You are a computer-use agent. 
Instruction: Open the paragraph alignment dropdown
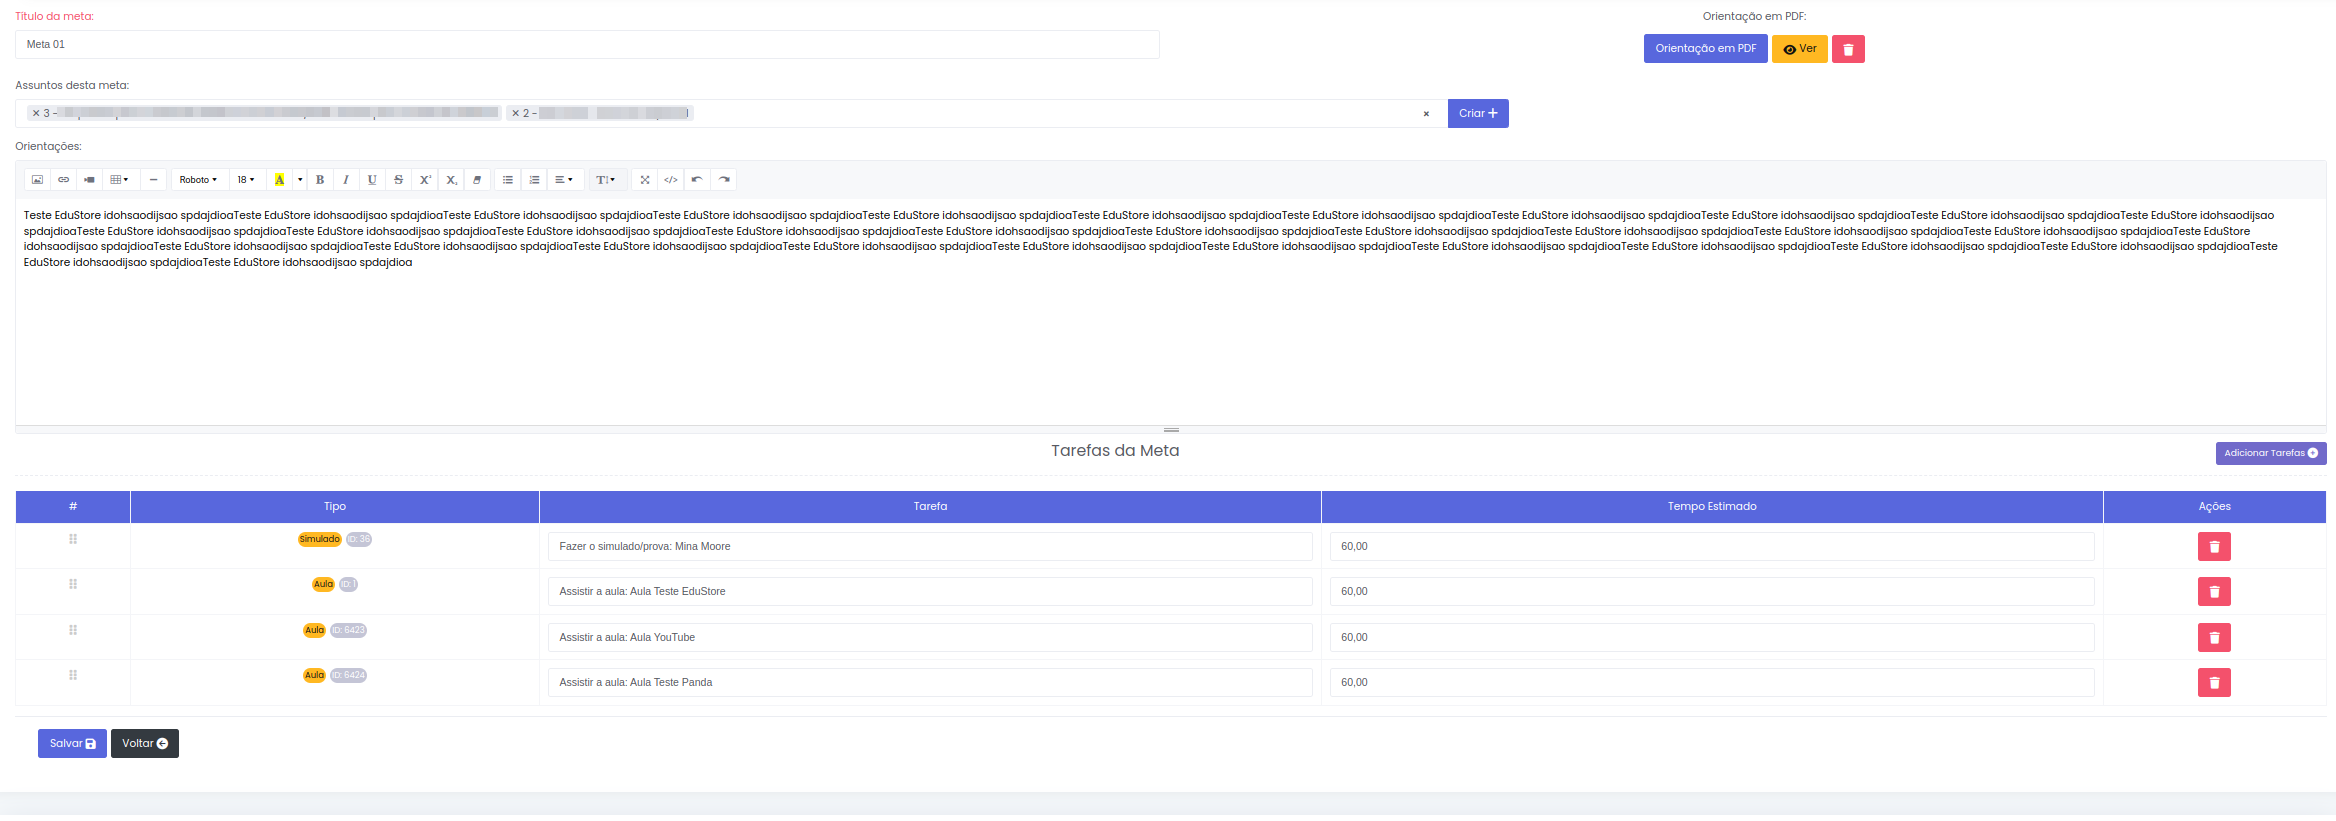pos(564,180)
